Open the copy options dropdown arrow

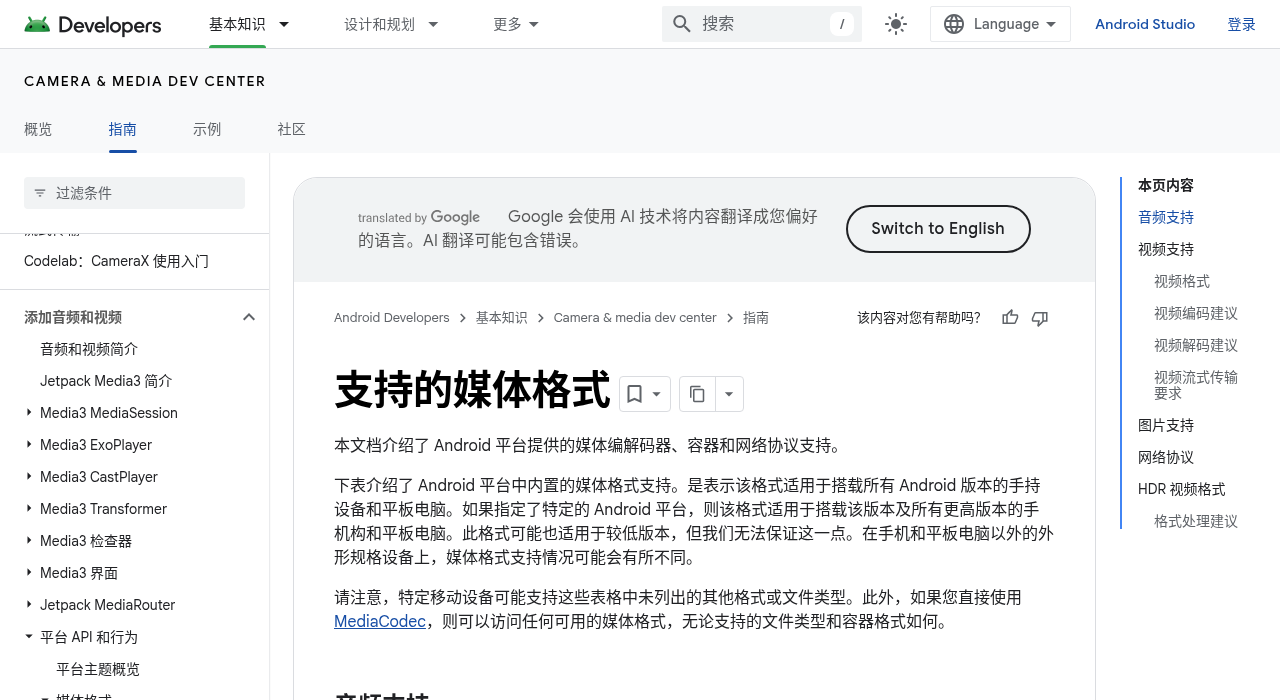coord(729,394)
